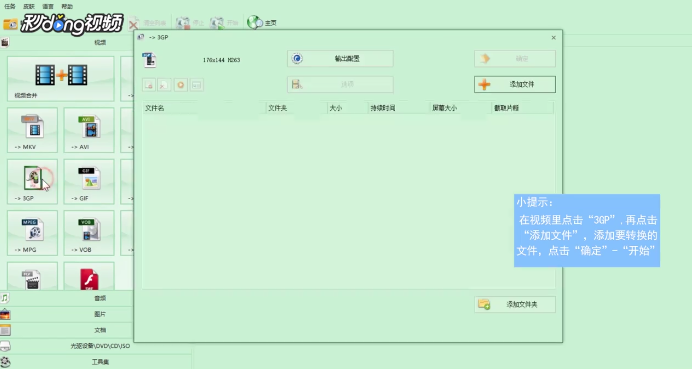Image resolution: width=692 pixels, height=369 pixels.
Task: Open the 主页 globe icon
Action: tap(255, 22)
